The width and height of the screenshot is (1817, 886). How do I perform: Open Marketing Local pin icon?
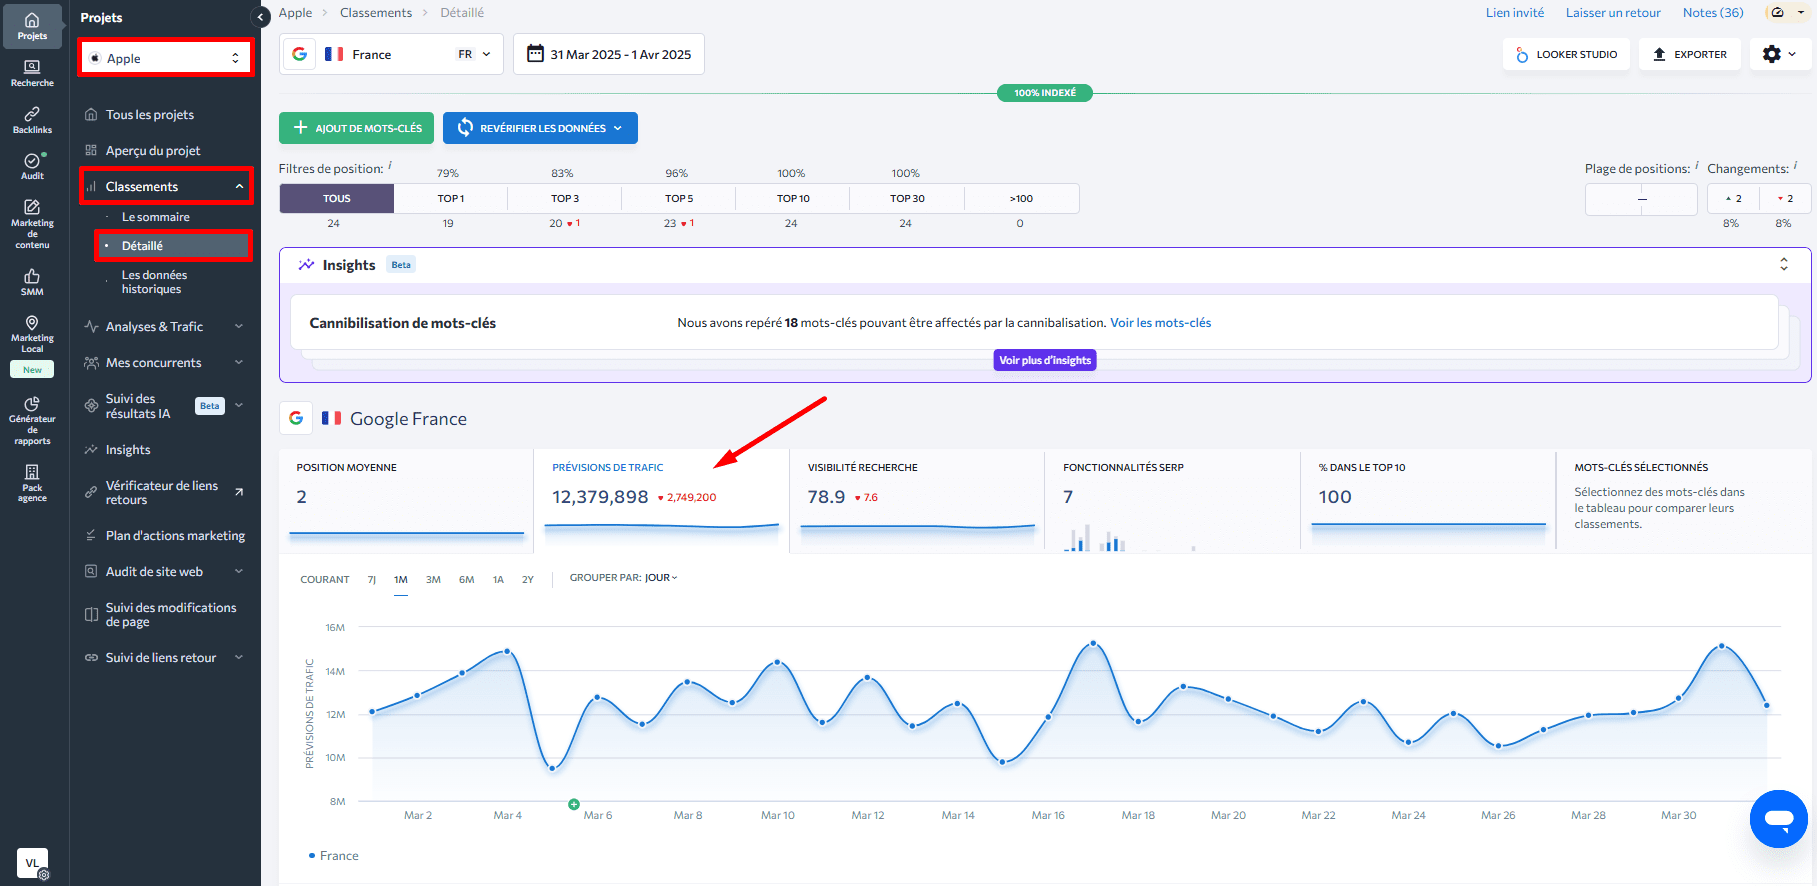pyautogui.click(x=32, y=334)
